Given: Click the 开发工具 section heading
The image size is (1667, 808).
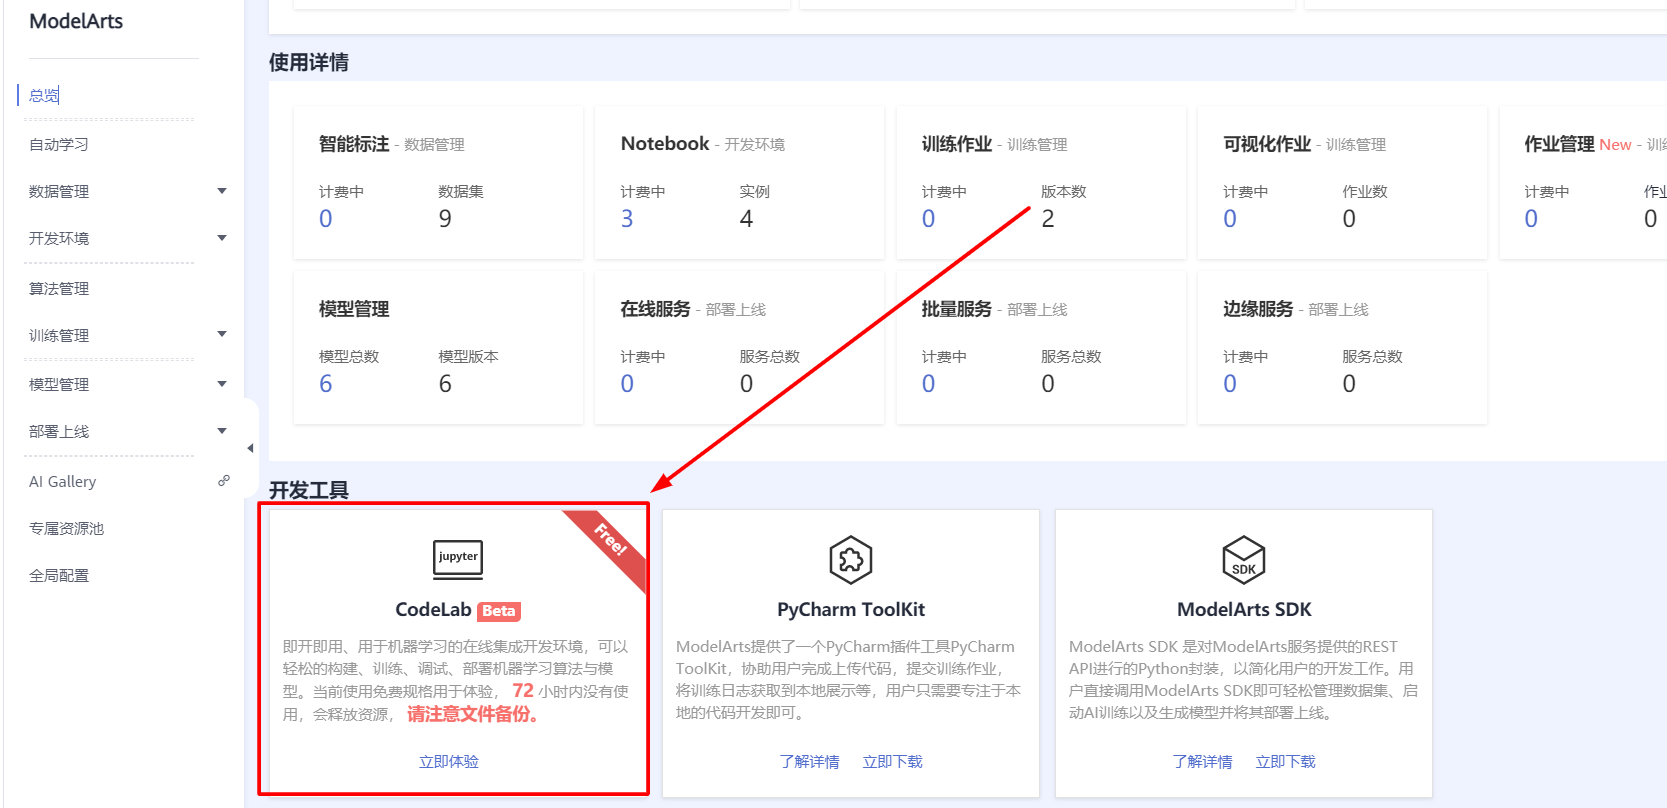Looking at the screenshot, I should pyautogui.click(x=309, y=490).
